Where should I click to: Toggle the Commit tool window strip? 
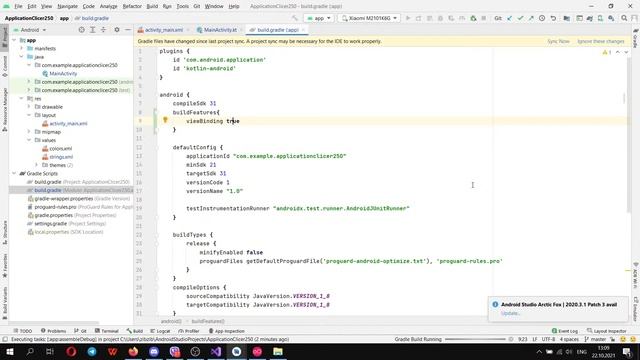pos(4,66)
